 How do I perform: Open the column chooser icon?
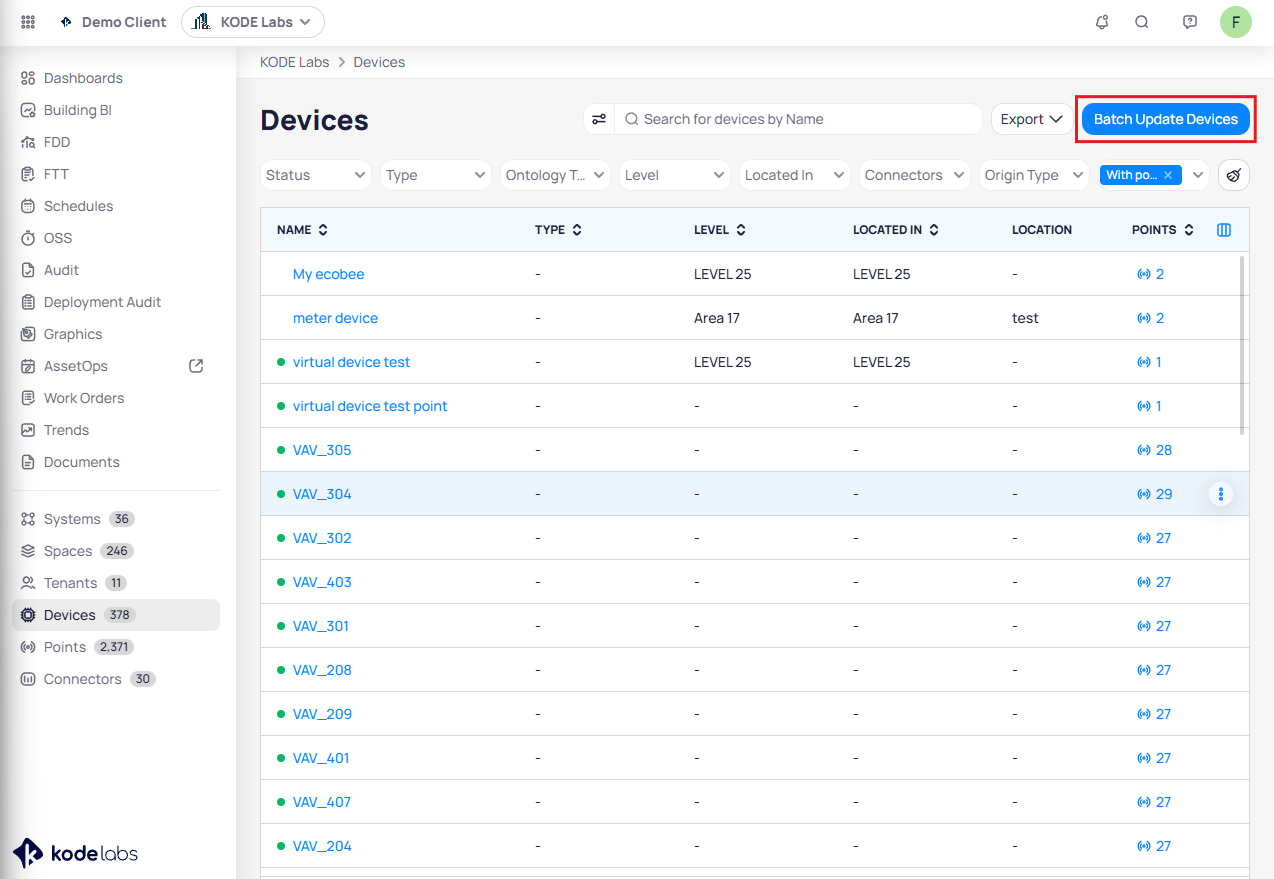click(x=1223, y=230)
